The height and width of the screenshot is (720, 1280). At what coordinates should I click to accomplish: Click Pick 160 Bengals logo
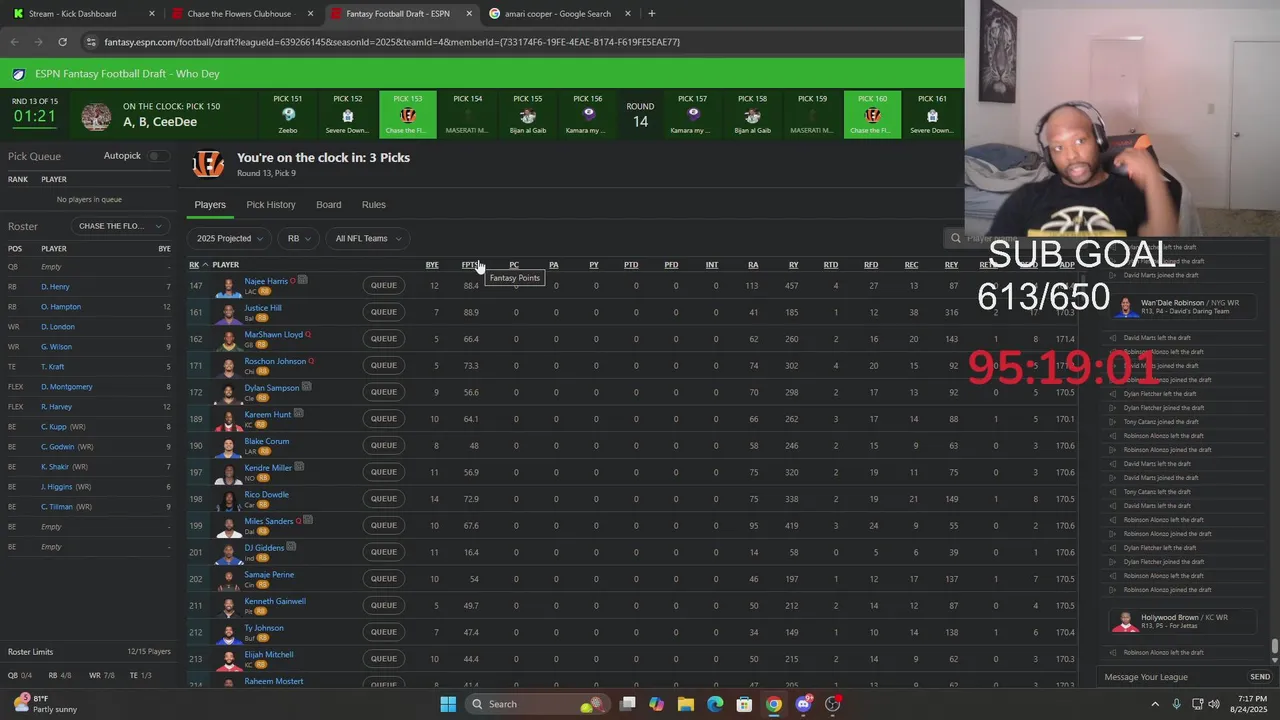point(872,116)
